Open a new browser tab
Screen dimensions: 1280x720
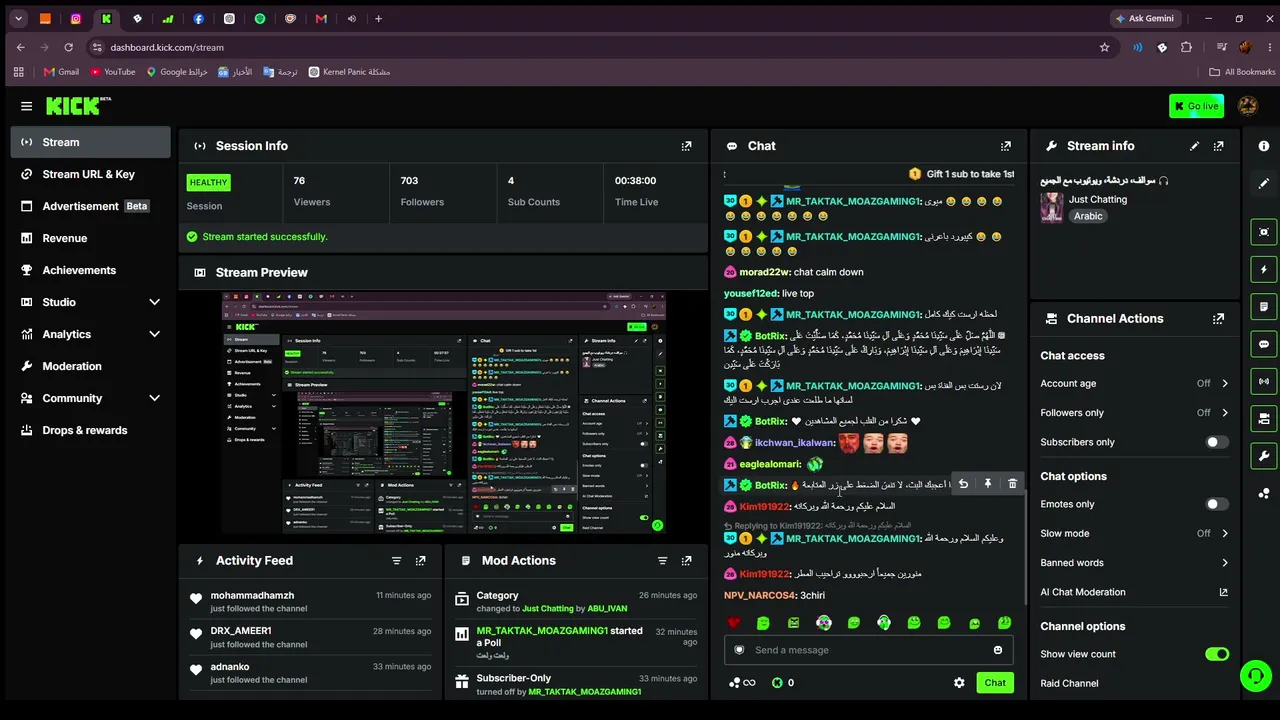(378, 18)
